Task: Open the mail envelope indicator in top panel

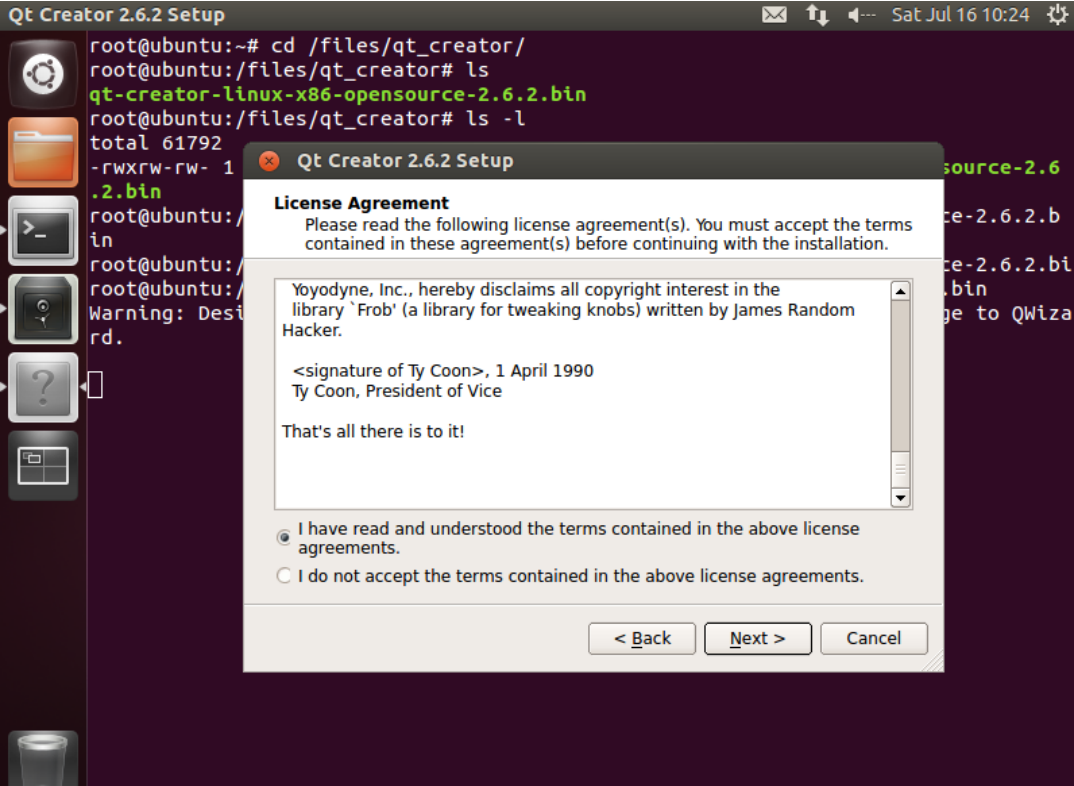Action: (774, 14)
